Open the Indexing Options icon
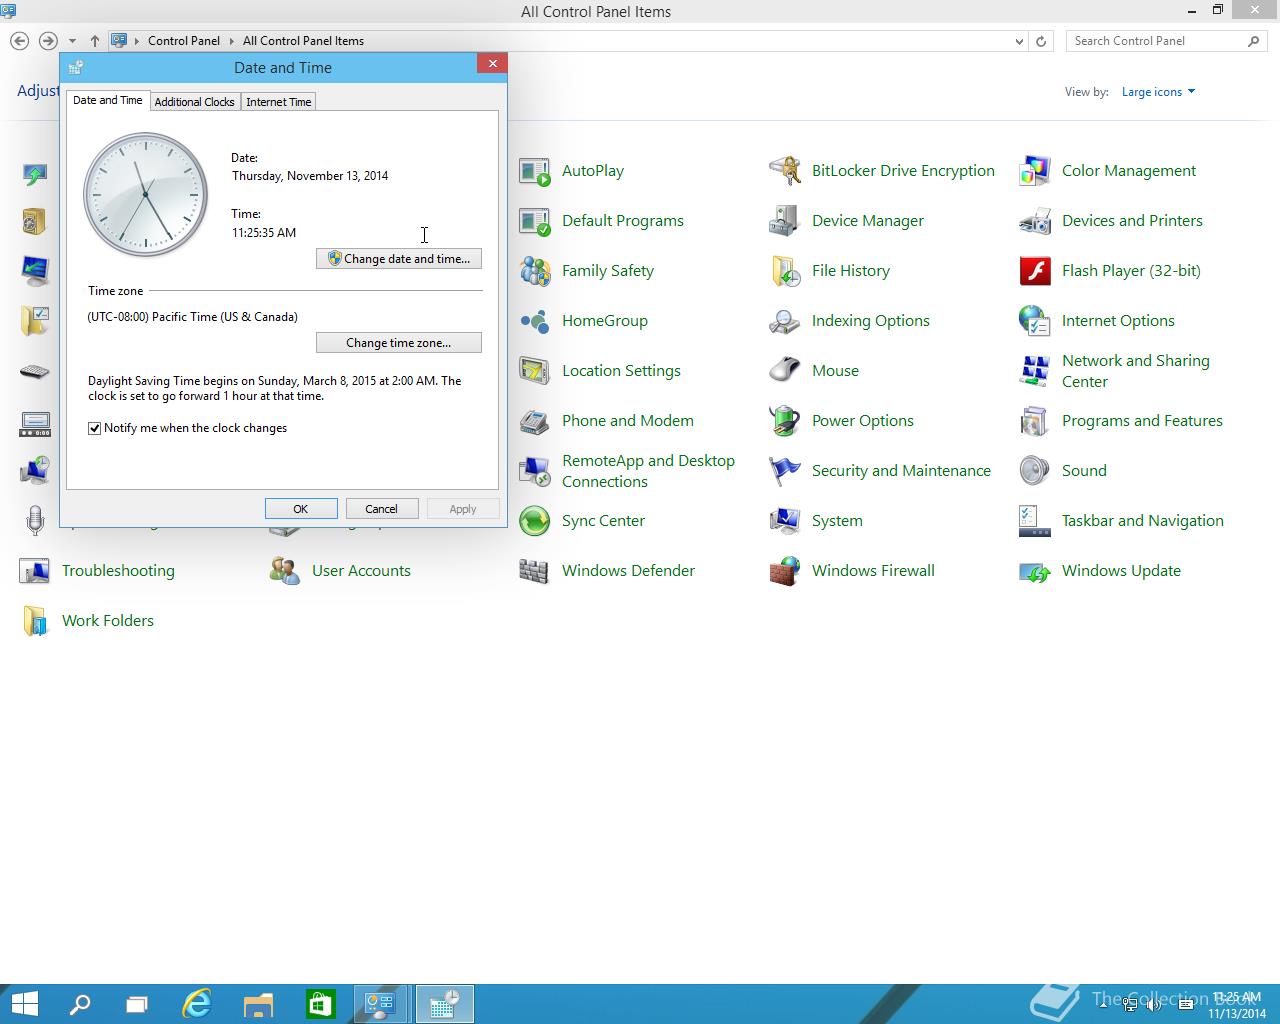The height and width of the screenshot is (1024, 1280). coord(785,321)
